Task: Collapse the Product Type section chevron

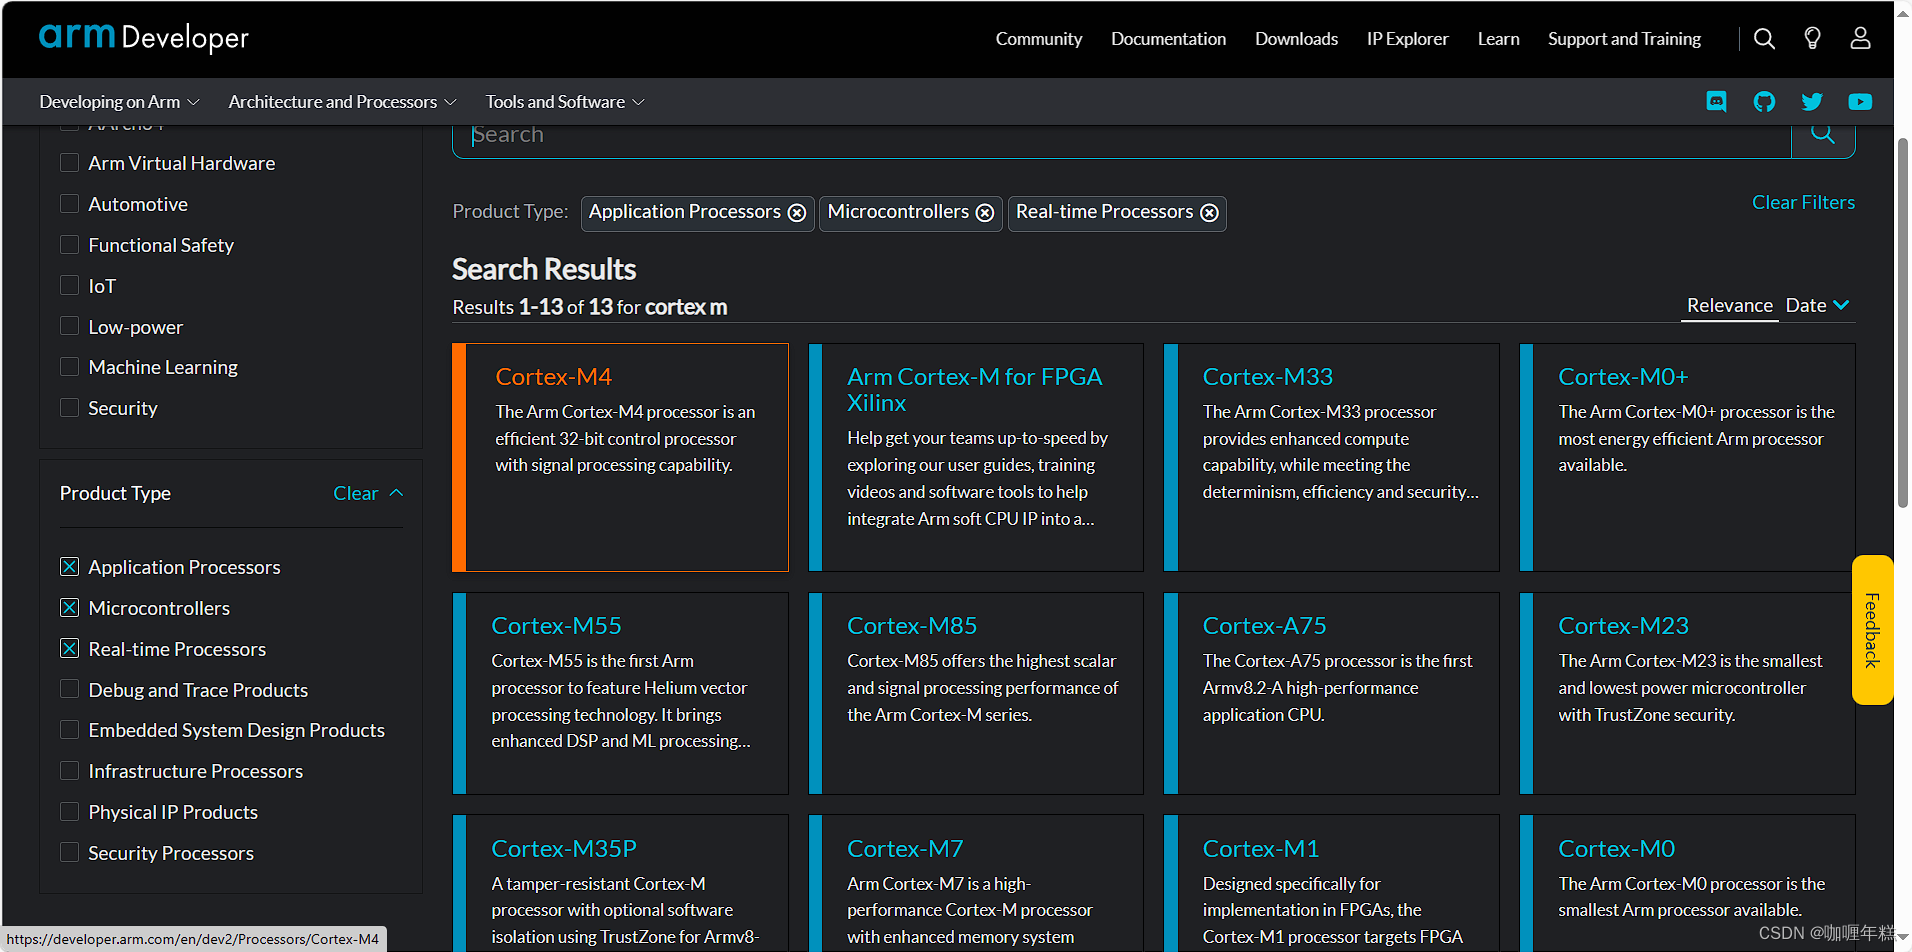Action: point(396,493)
